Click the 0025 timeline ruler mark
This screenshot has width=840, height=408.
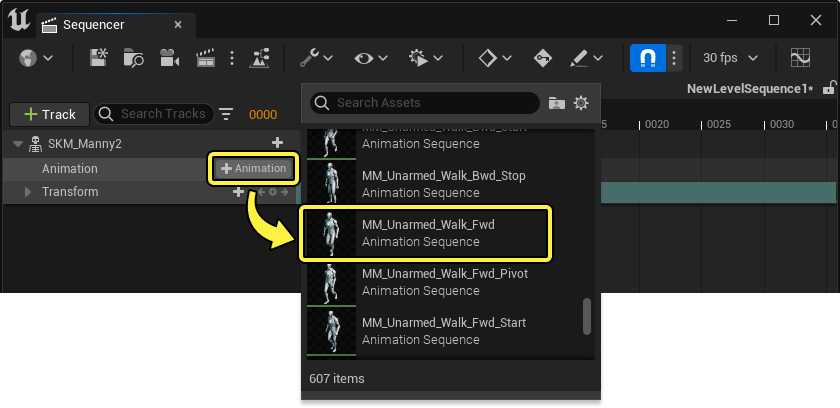(718, 125)
